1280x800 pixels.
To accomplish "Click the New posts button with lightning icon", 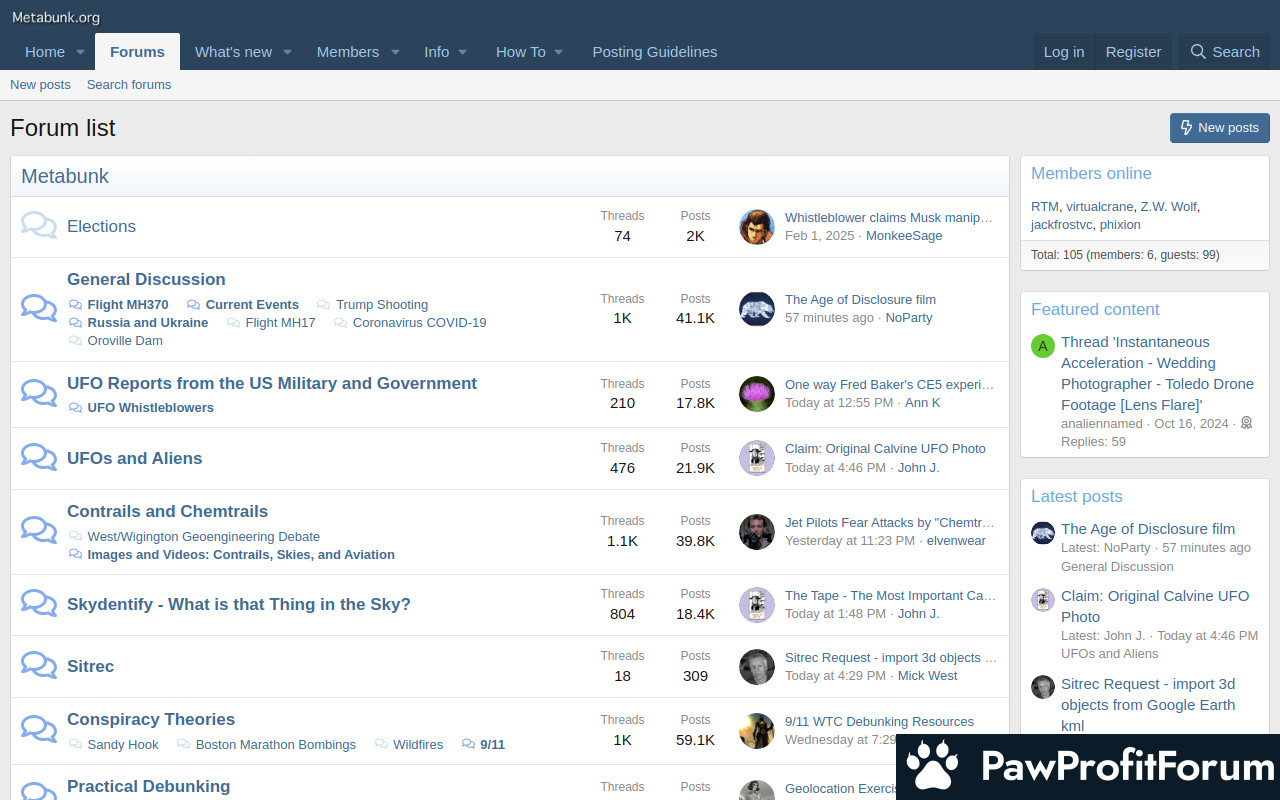I will tap(1220, 128).
